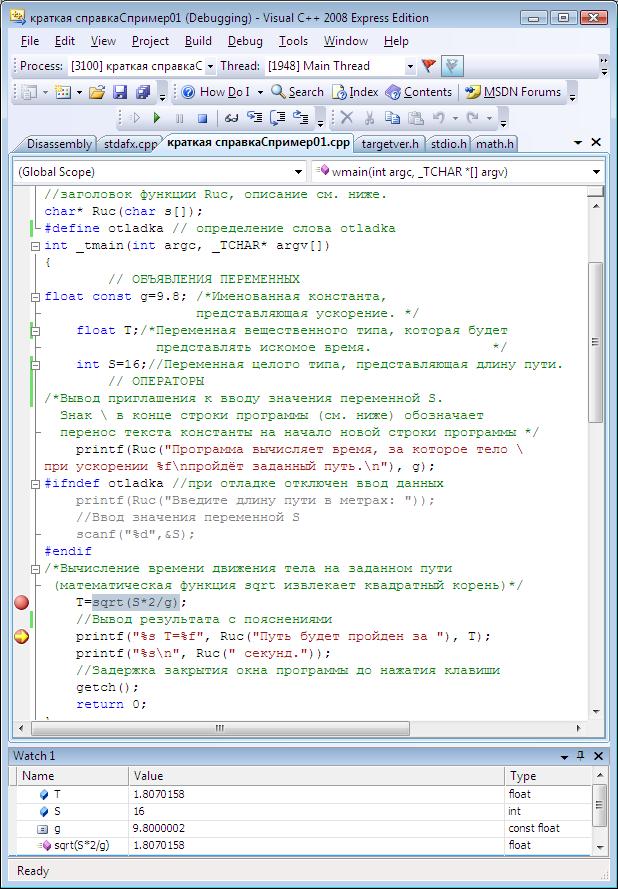Switch to the Disassembly tab
Viewport: 618px width, 889px height.
point(57,144)
